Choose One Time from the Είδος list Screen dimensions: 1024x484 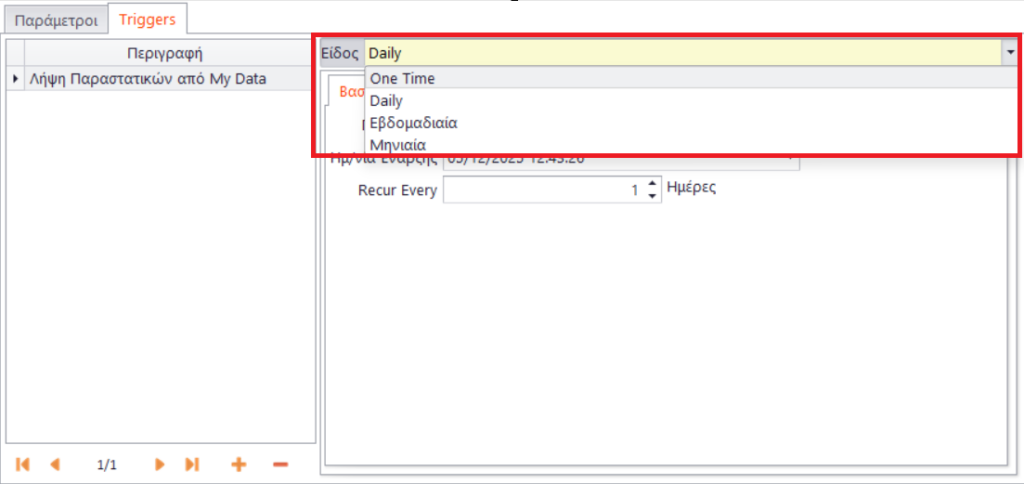tap(402, 79)
